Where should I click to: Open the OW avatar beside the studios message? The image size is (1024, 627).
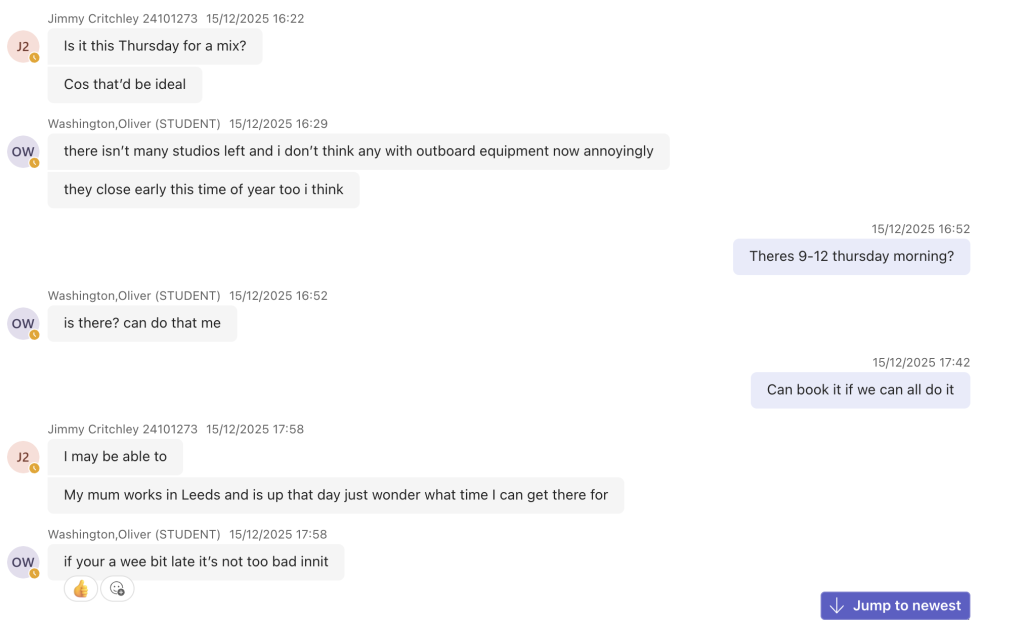(22, 152)
